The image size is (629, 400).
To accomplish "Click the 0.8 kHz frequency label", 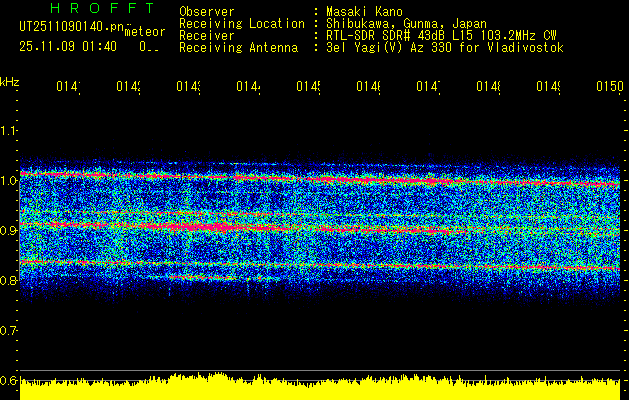I will (x=9, y=280).
